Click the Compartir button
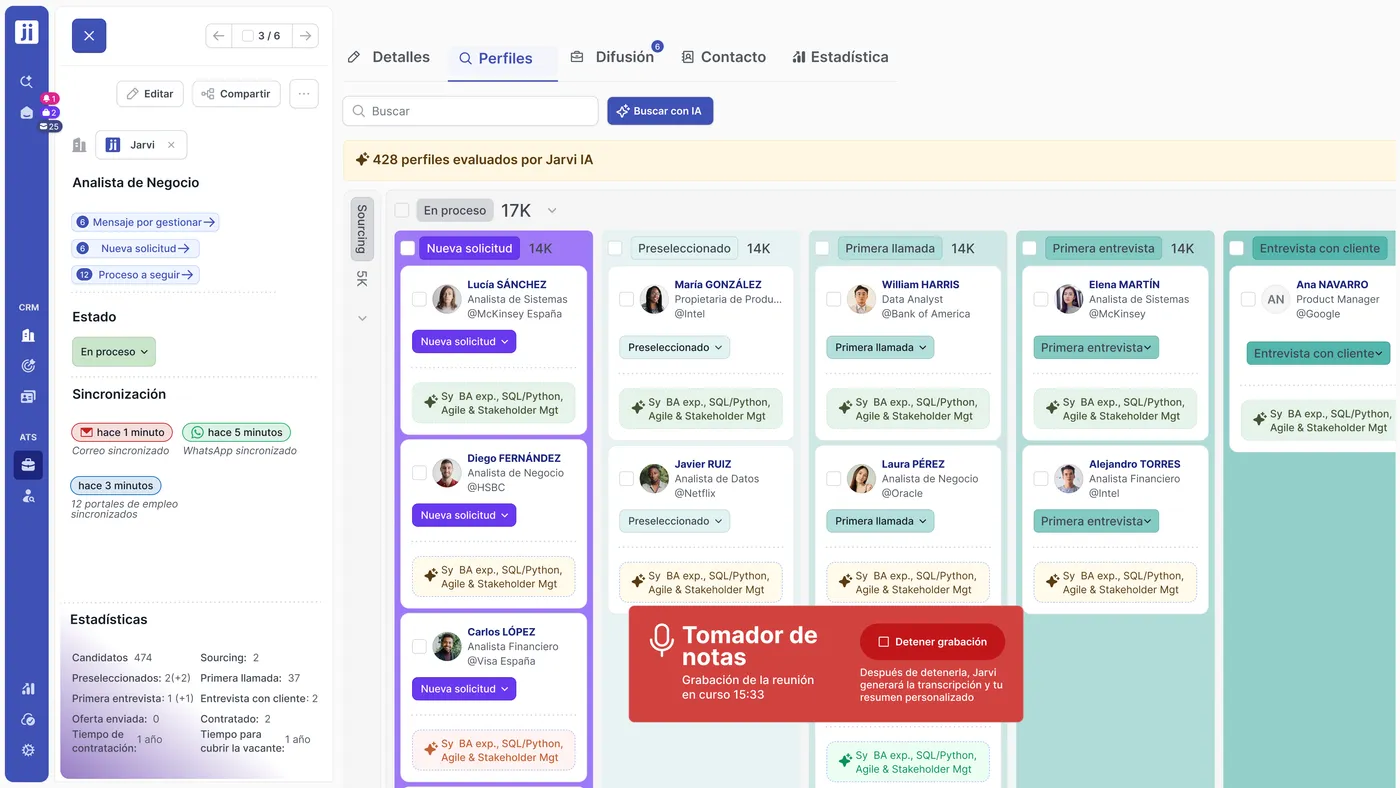 pyautogui.click(x=236, y=94)
